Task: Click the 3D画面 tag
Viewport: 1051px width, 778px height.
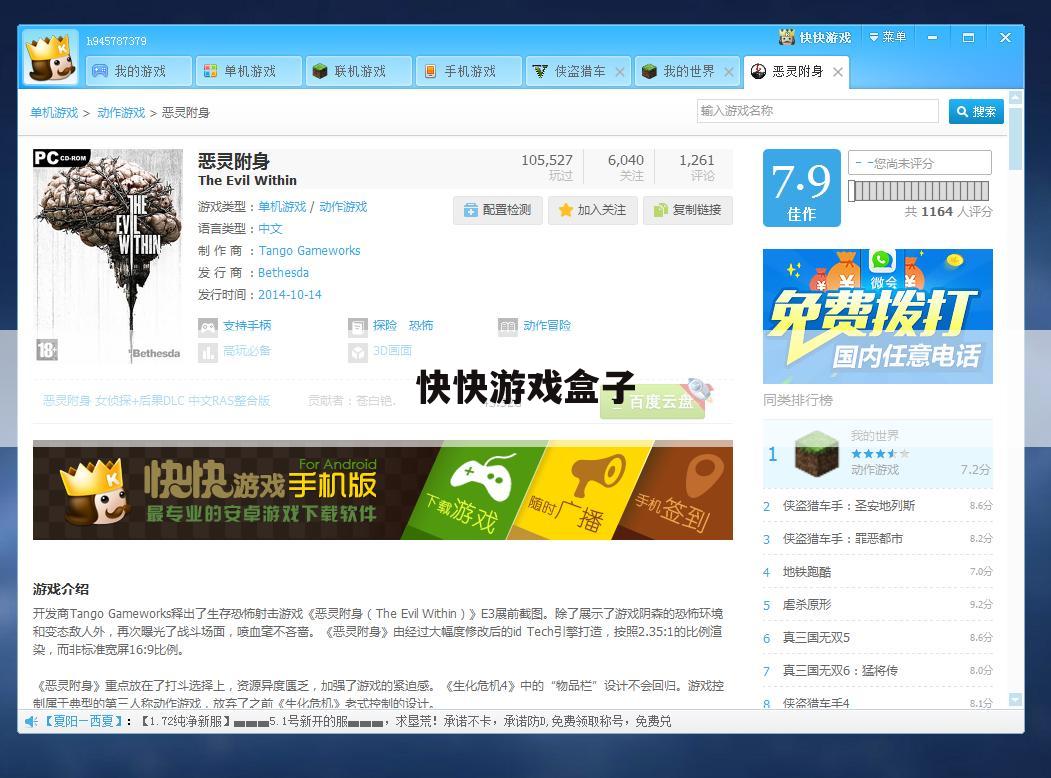Action: 392,351
